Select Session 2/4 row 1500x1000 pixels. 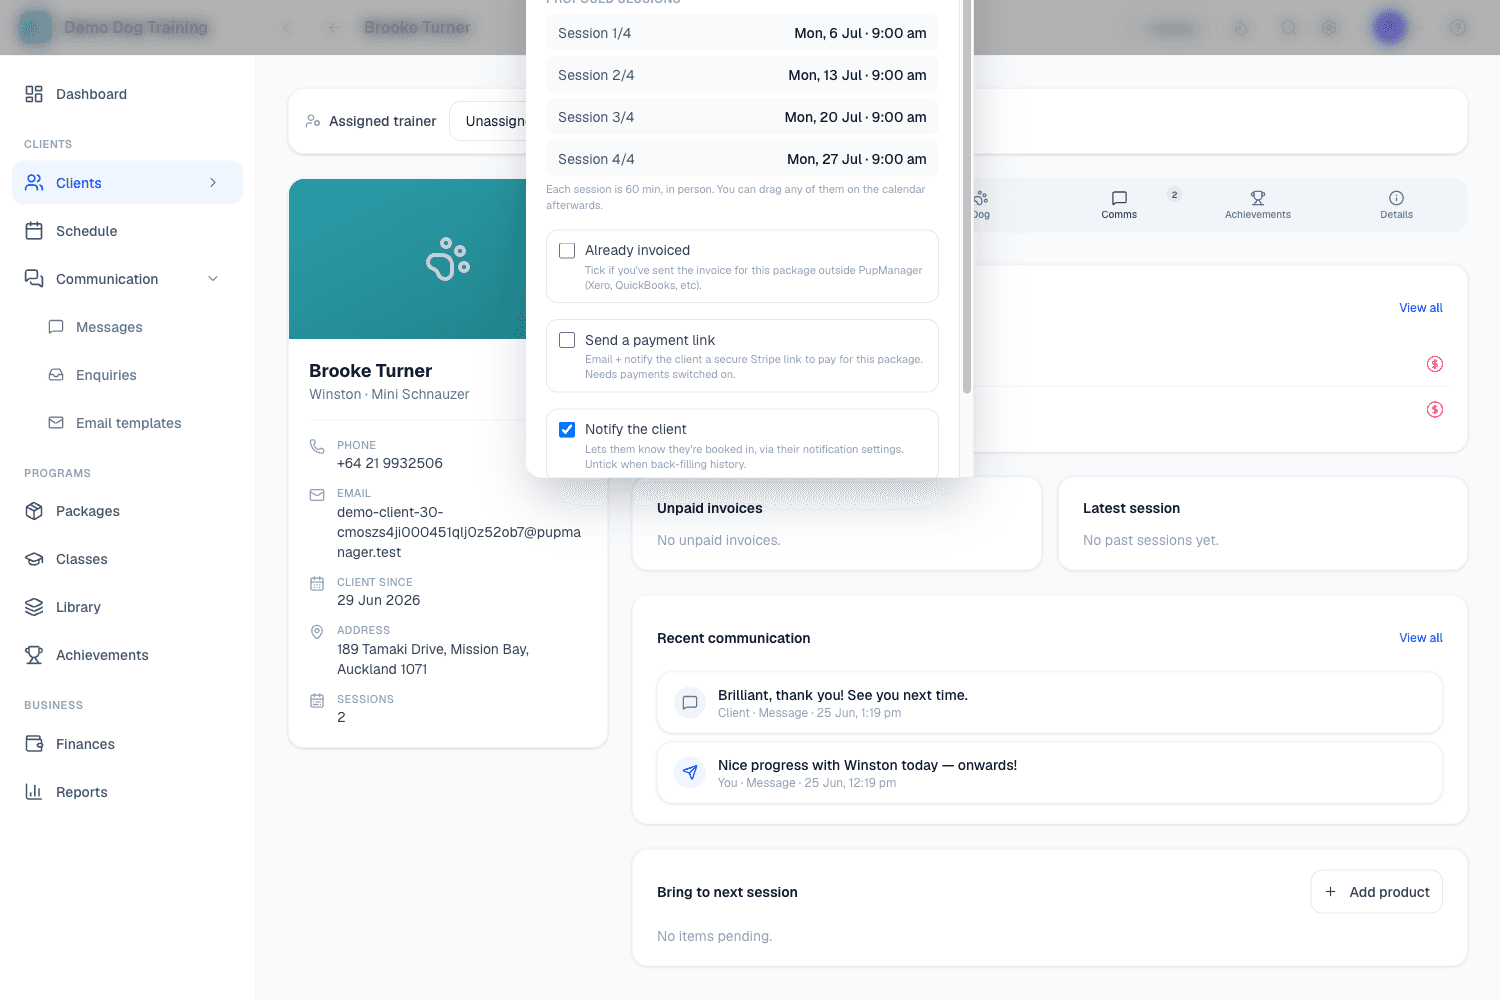click(x=742, y=75)
